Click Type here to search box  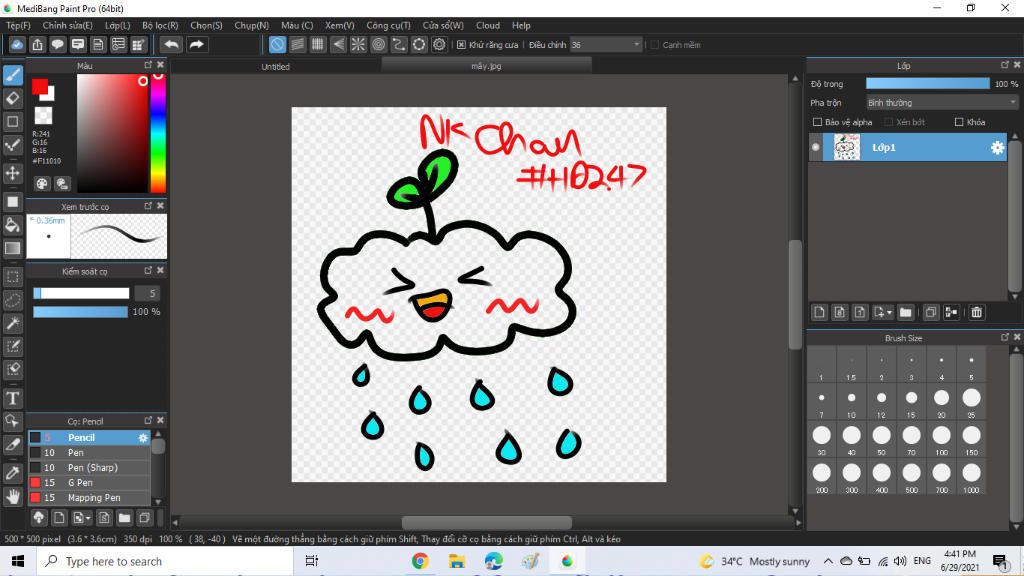(163, 561)
